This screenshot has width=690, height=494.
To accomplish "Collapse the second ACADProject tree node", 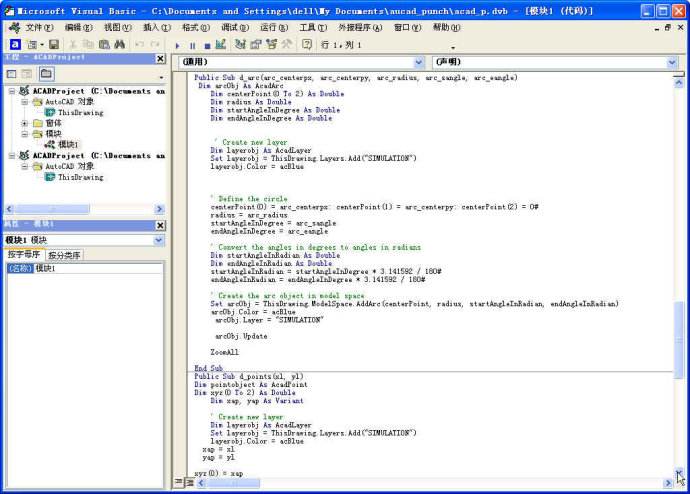I will coord(12,156).
